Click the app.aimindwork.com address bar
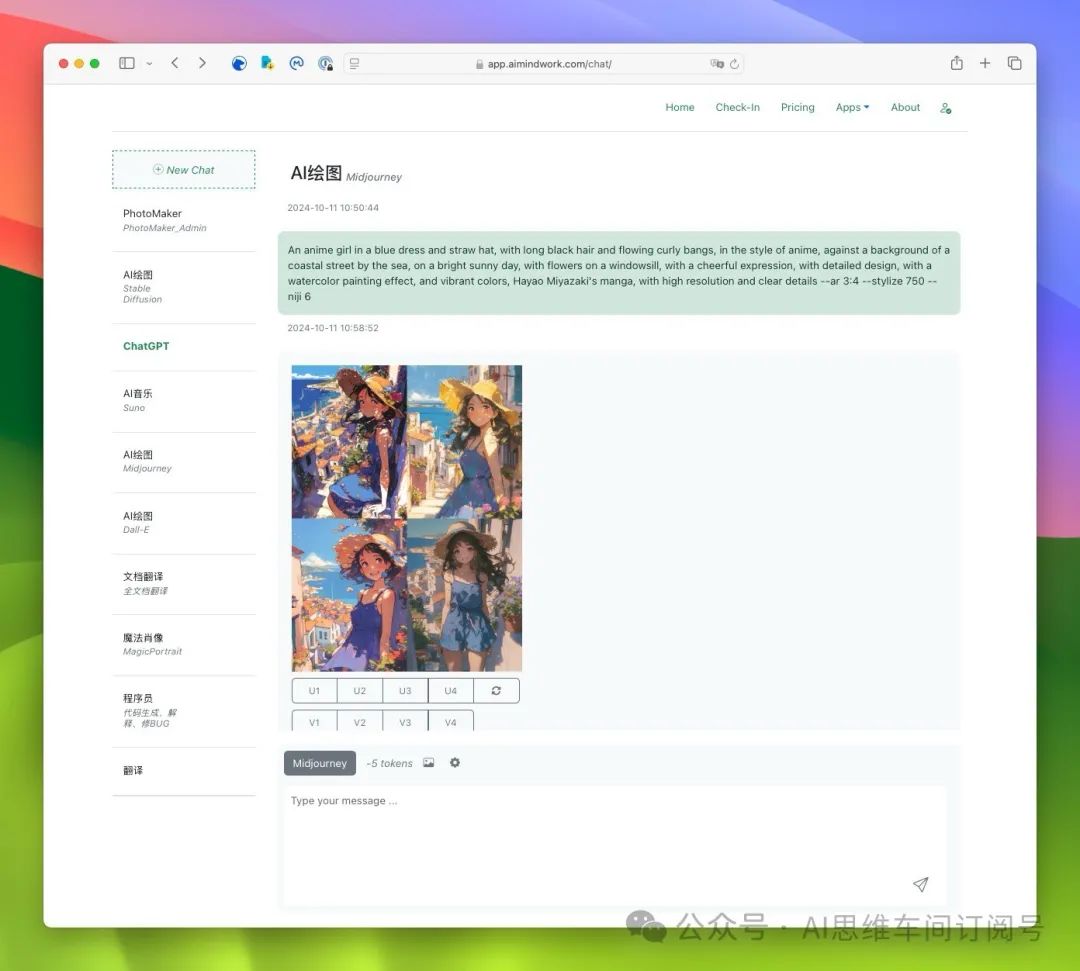Screen dimensions: 1080x971 click(543, 63)
